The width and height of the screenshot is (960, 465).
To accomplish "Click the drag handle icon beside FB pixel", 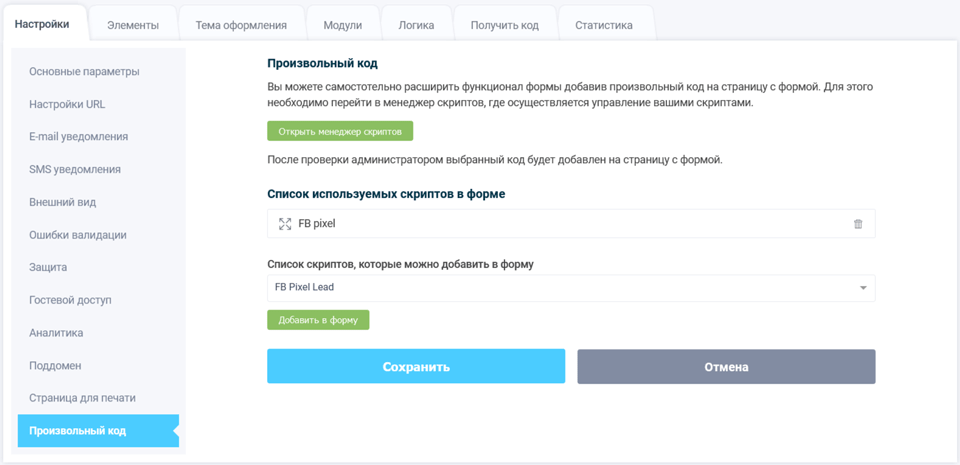I will (285, 224).
